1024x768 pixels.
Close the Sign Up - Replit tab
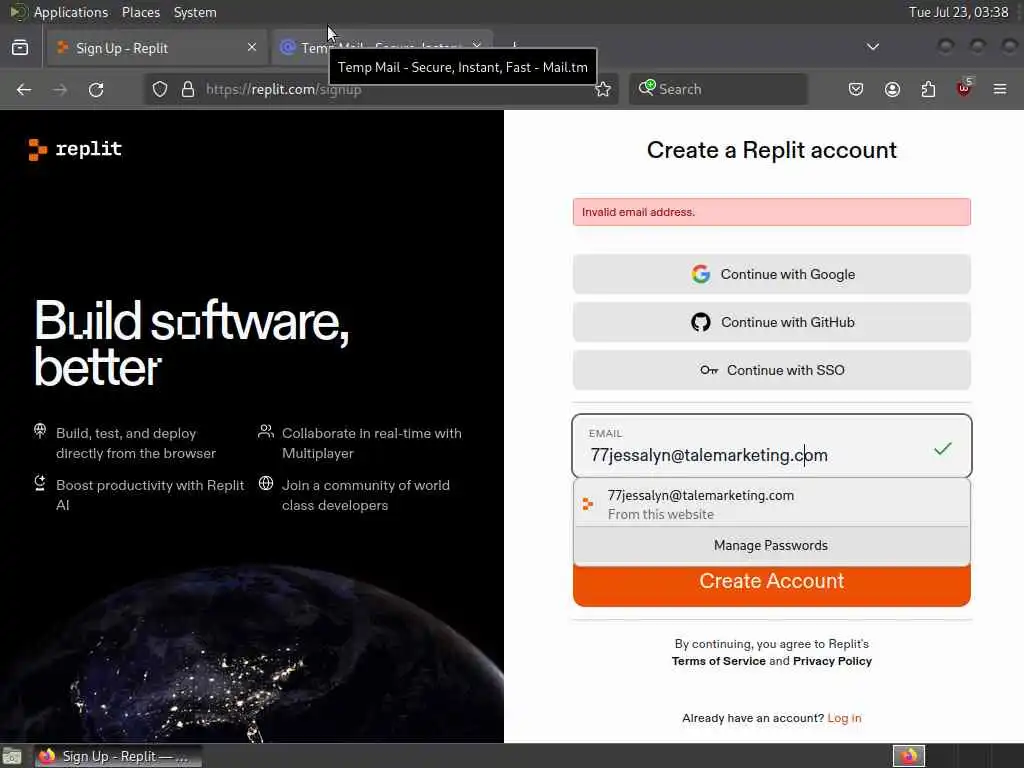(x=251, y=47)
